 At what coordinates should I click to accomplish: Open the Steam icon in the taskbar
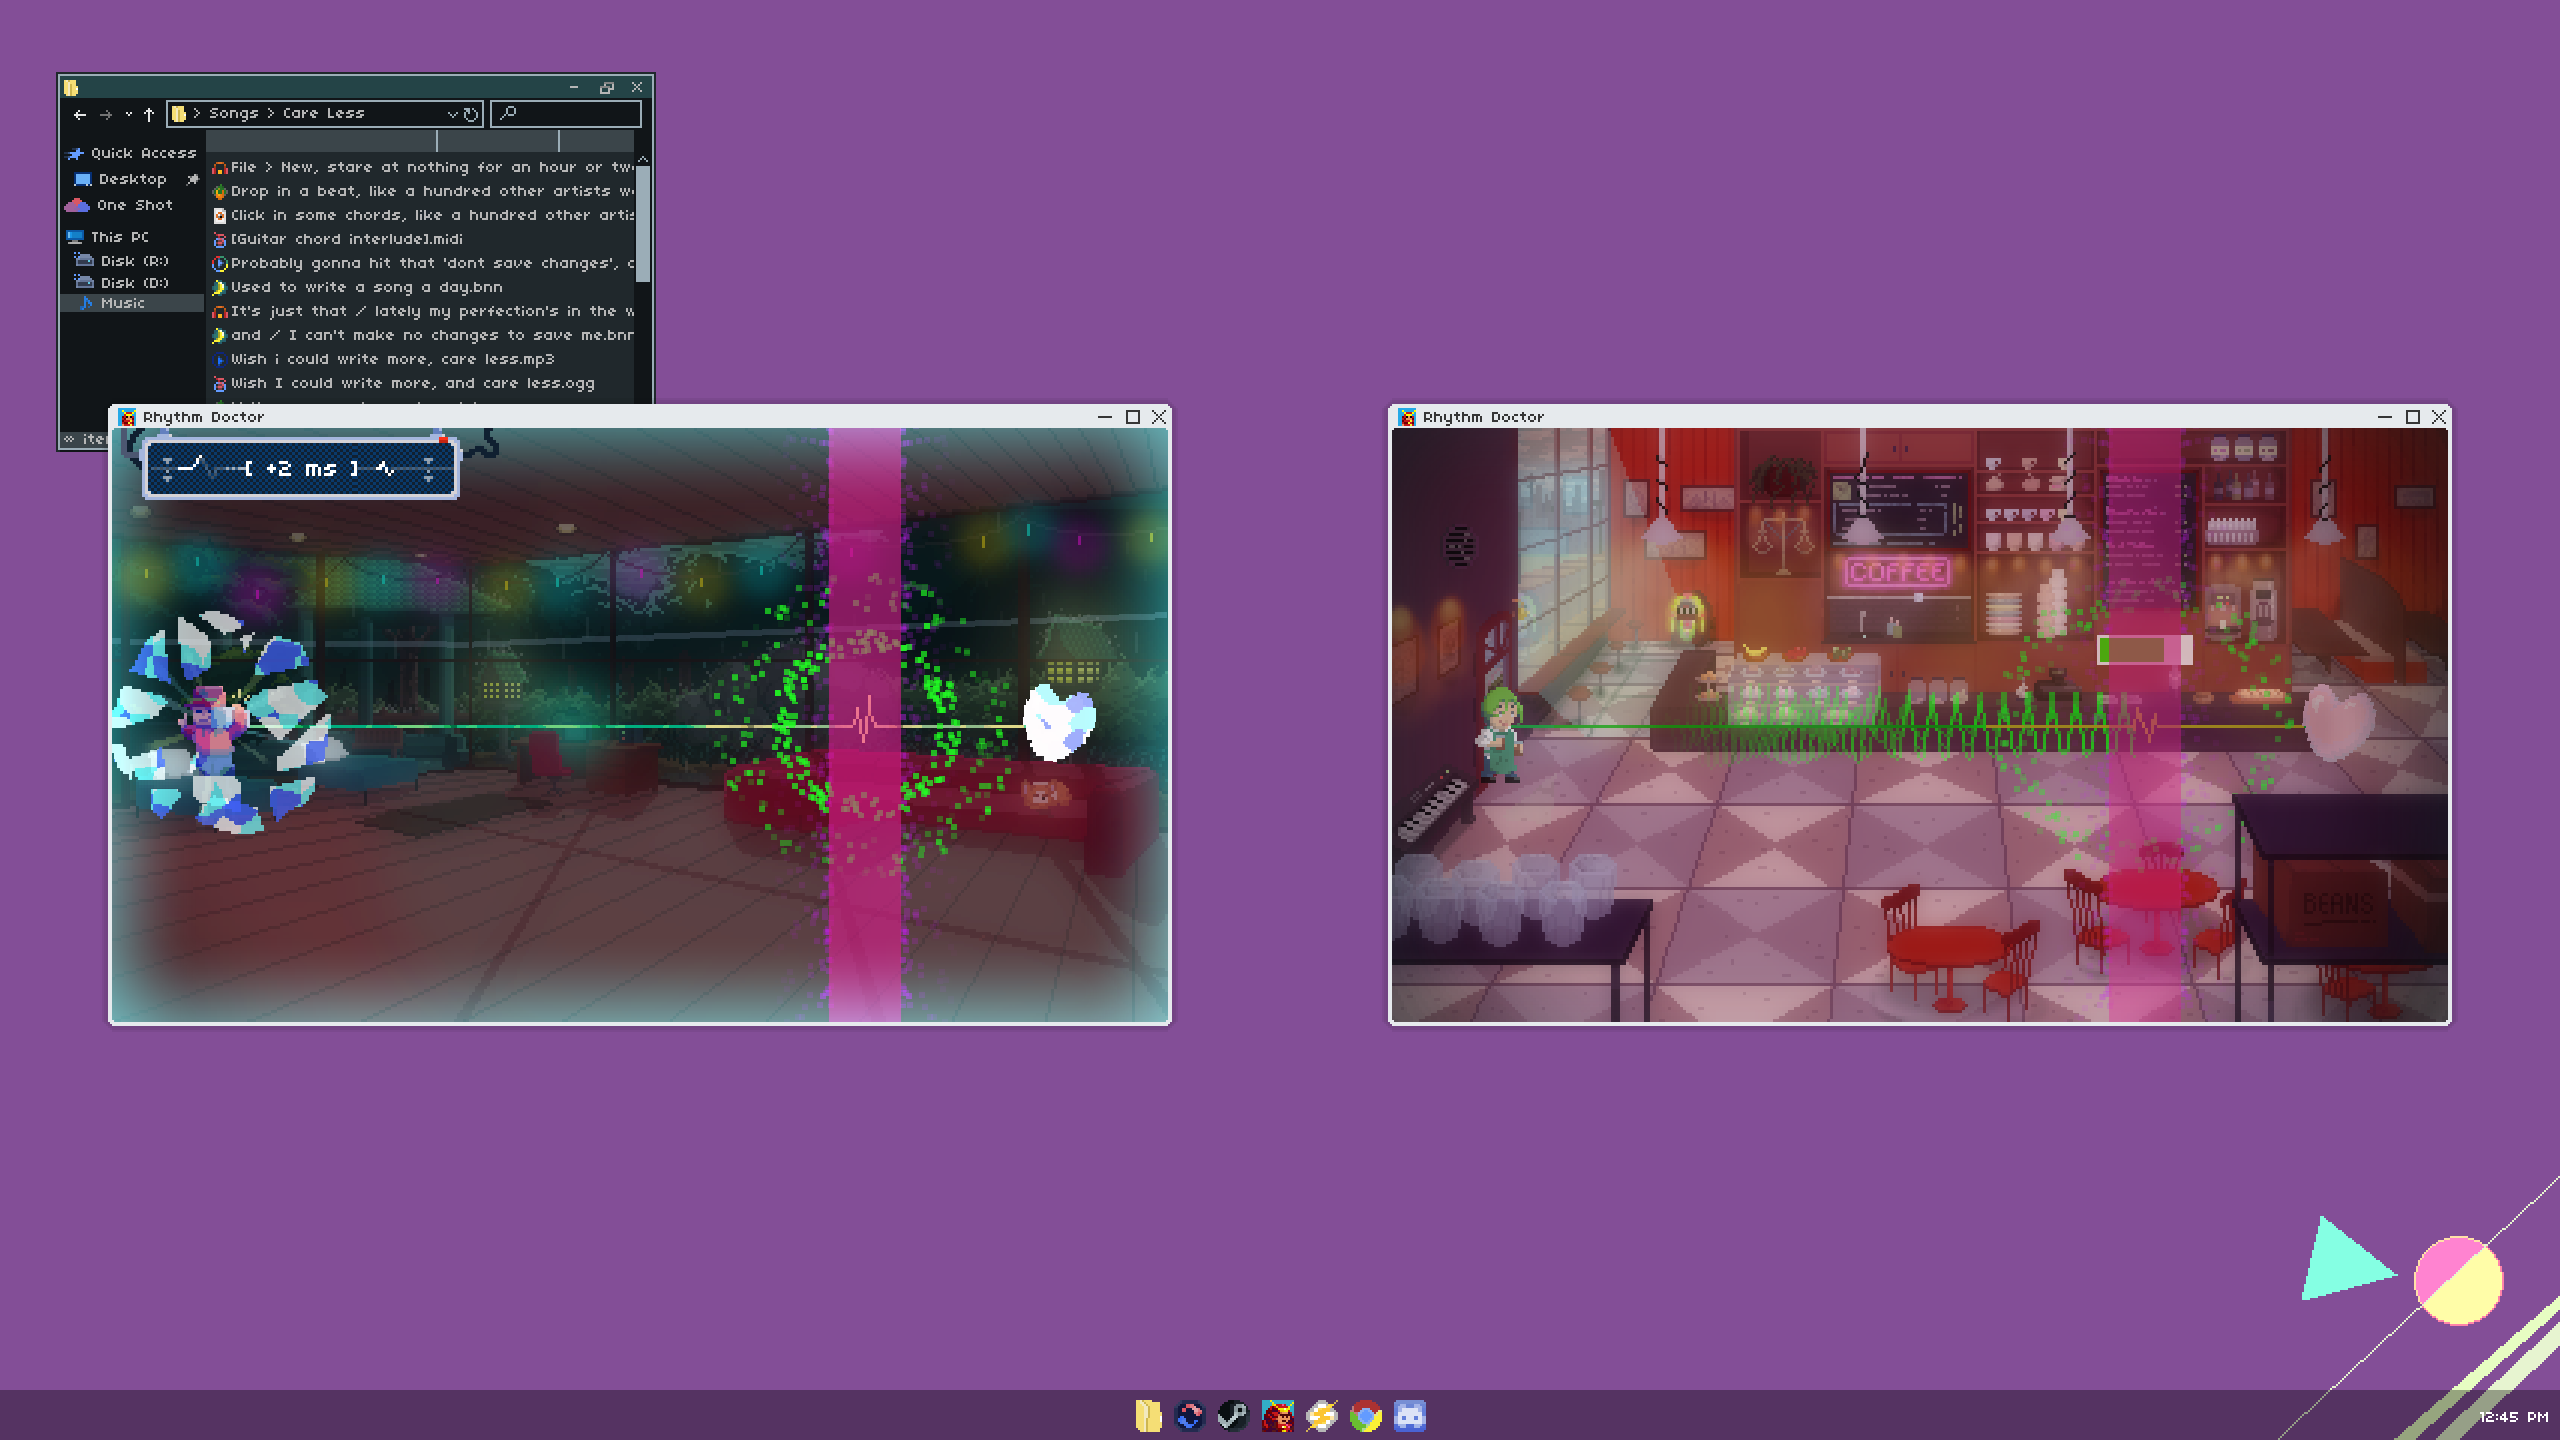tap(1233, 1416)
